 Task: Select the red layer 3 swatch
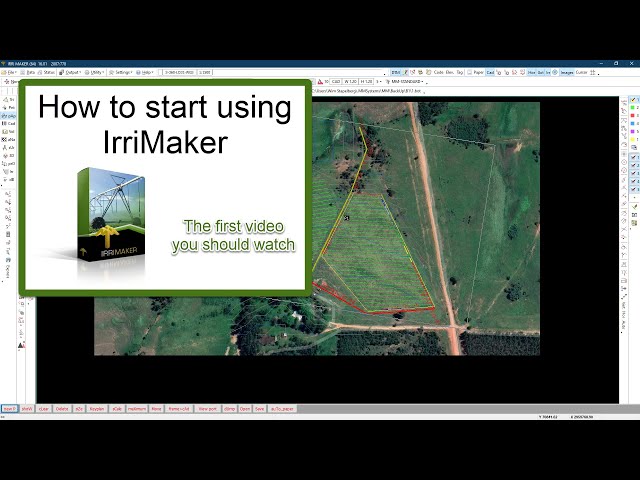(x=634, y=116)
